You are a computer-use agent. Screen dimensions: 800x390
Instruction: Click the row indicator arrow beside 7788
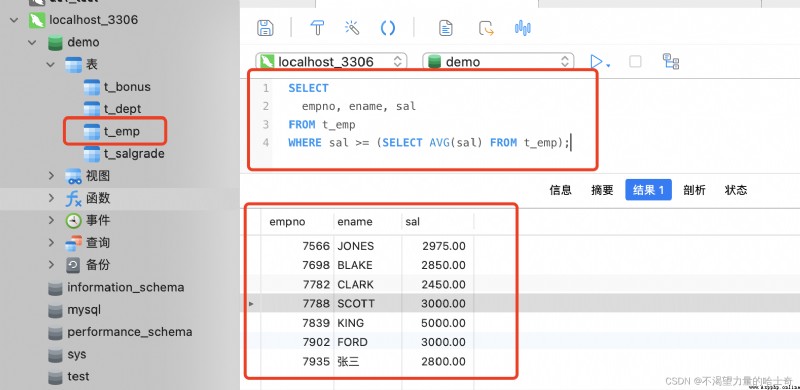(x=251, y=304)
